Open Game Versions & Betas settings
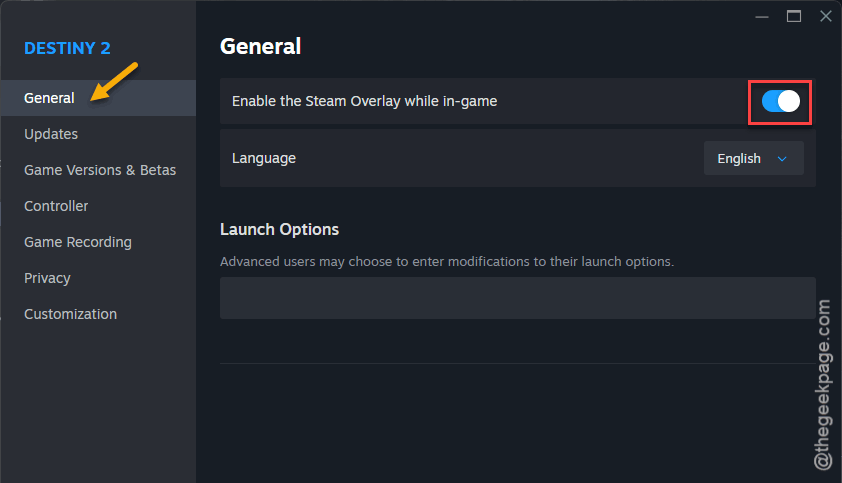Image resolution: width=842 pixels, height=483 pixels. 98,170
